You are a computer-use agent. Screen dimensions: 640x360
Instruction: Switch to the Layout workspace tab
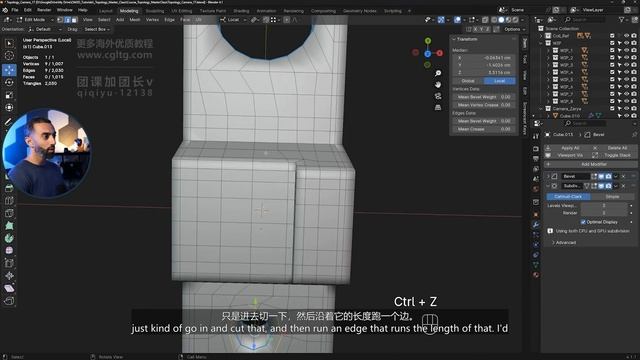tap(105, 11)
